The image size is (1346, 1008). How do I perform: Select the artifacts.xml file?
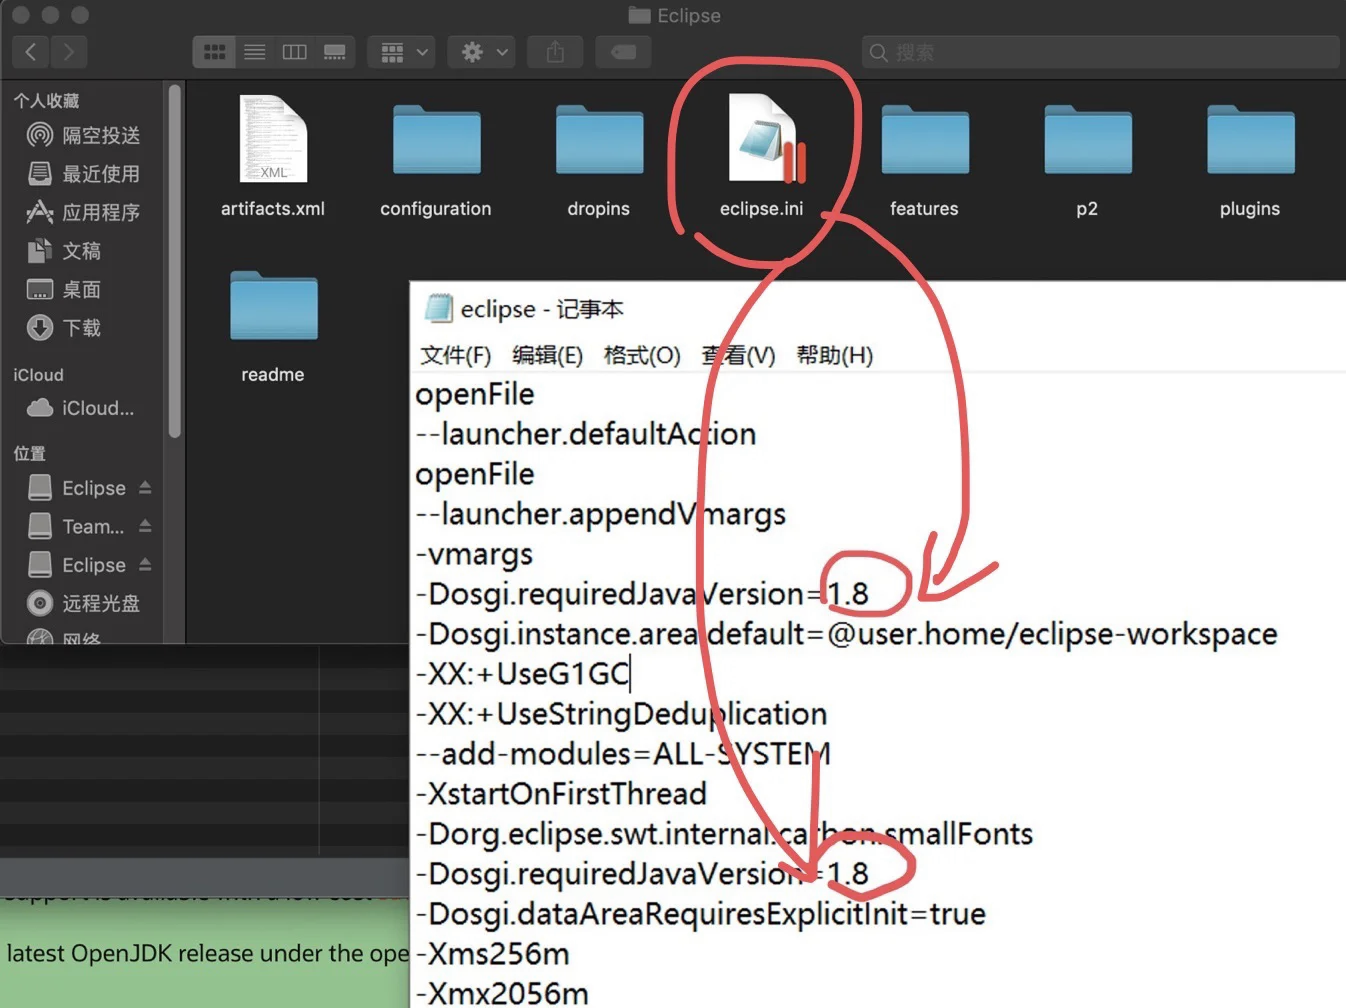273,155
